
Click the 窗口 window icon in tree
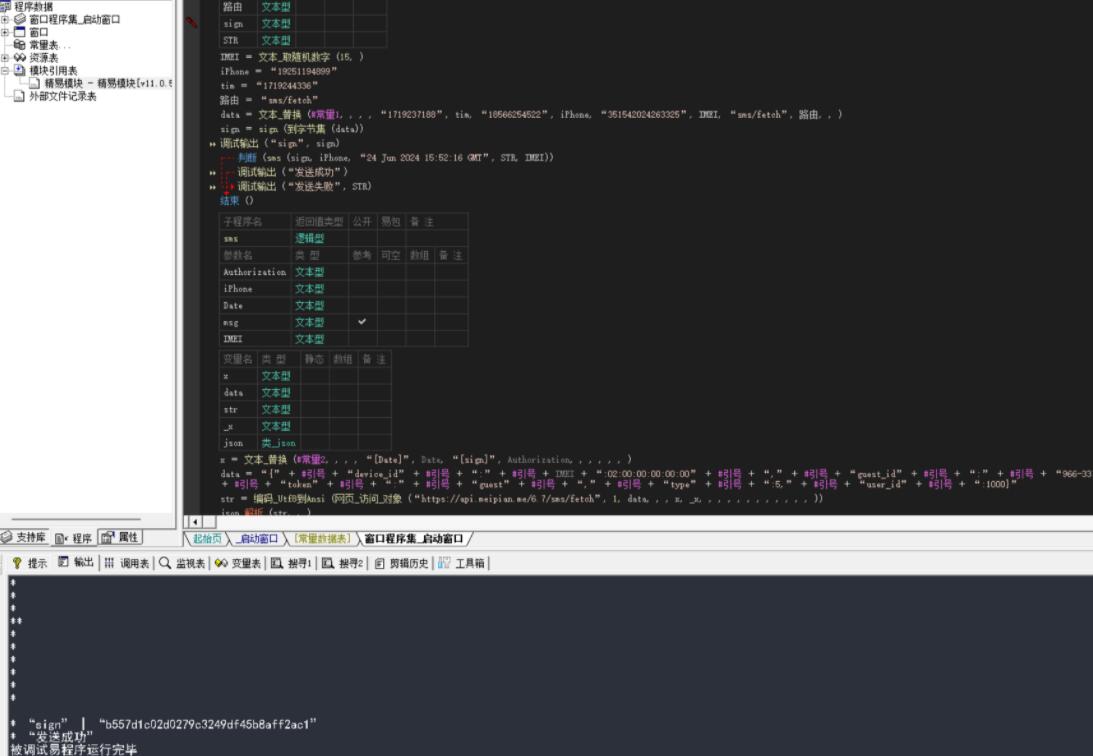[20, 32]
